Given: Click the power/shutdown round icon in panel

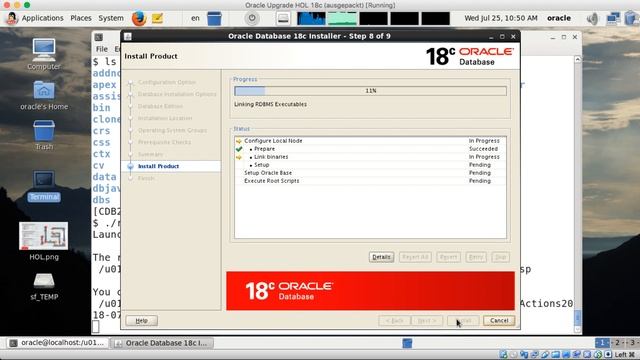Looking at the screenshot, I should 252,18.
